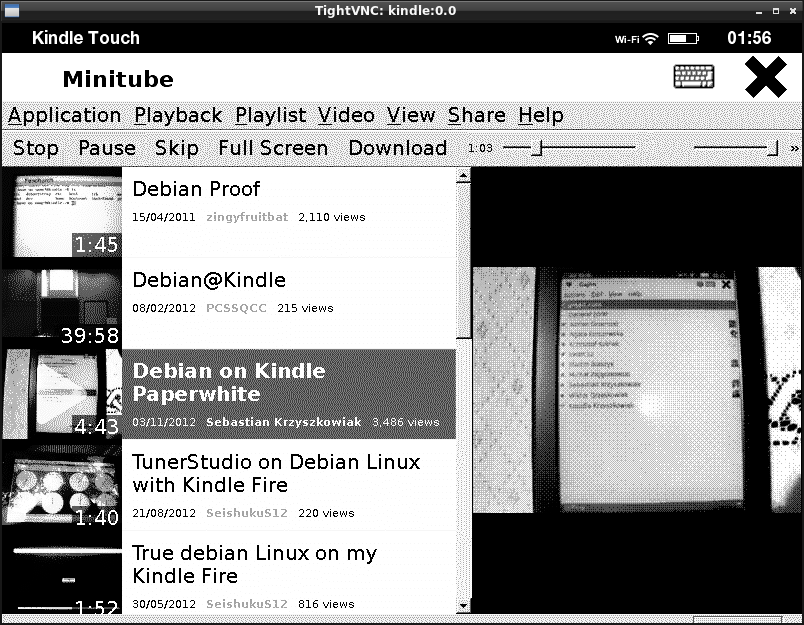Click the '15/04/2011' date
Image resolution: width=804 pixels, height=625 pixels.
coord(164,217)
